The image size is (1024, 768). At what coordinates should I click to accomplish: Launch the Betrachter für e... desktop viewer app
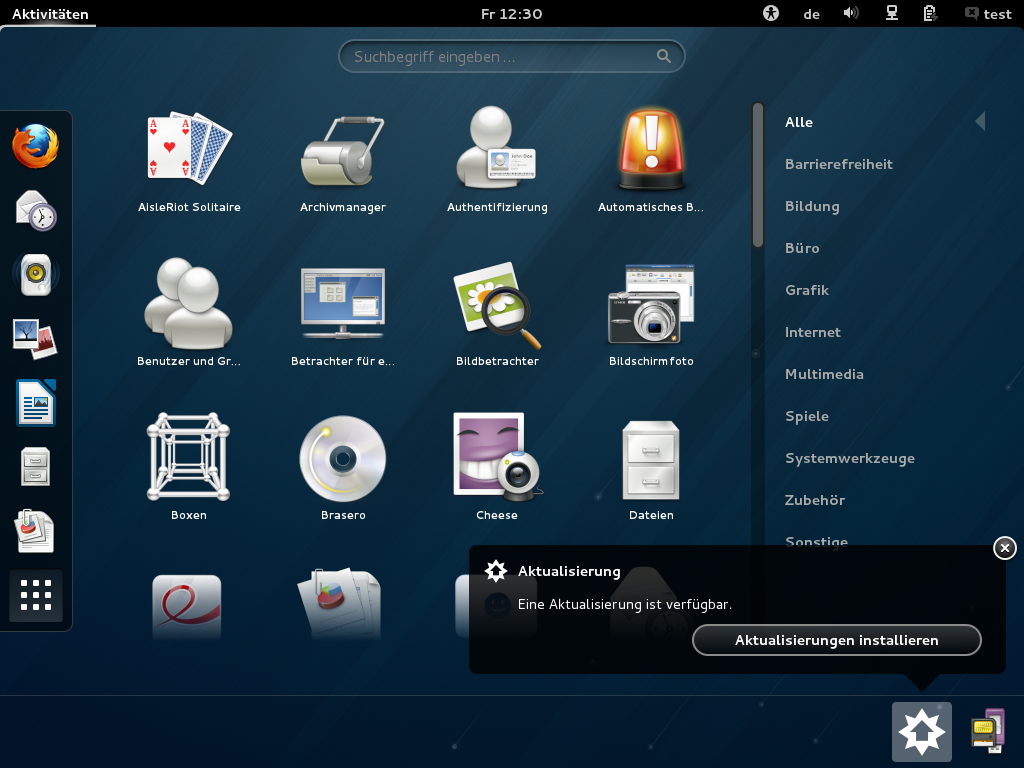tap(343, 313)
